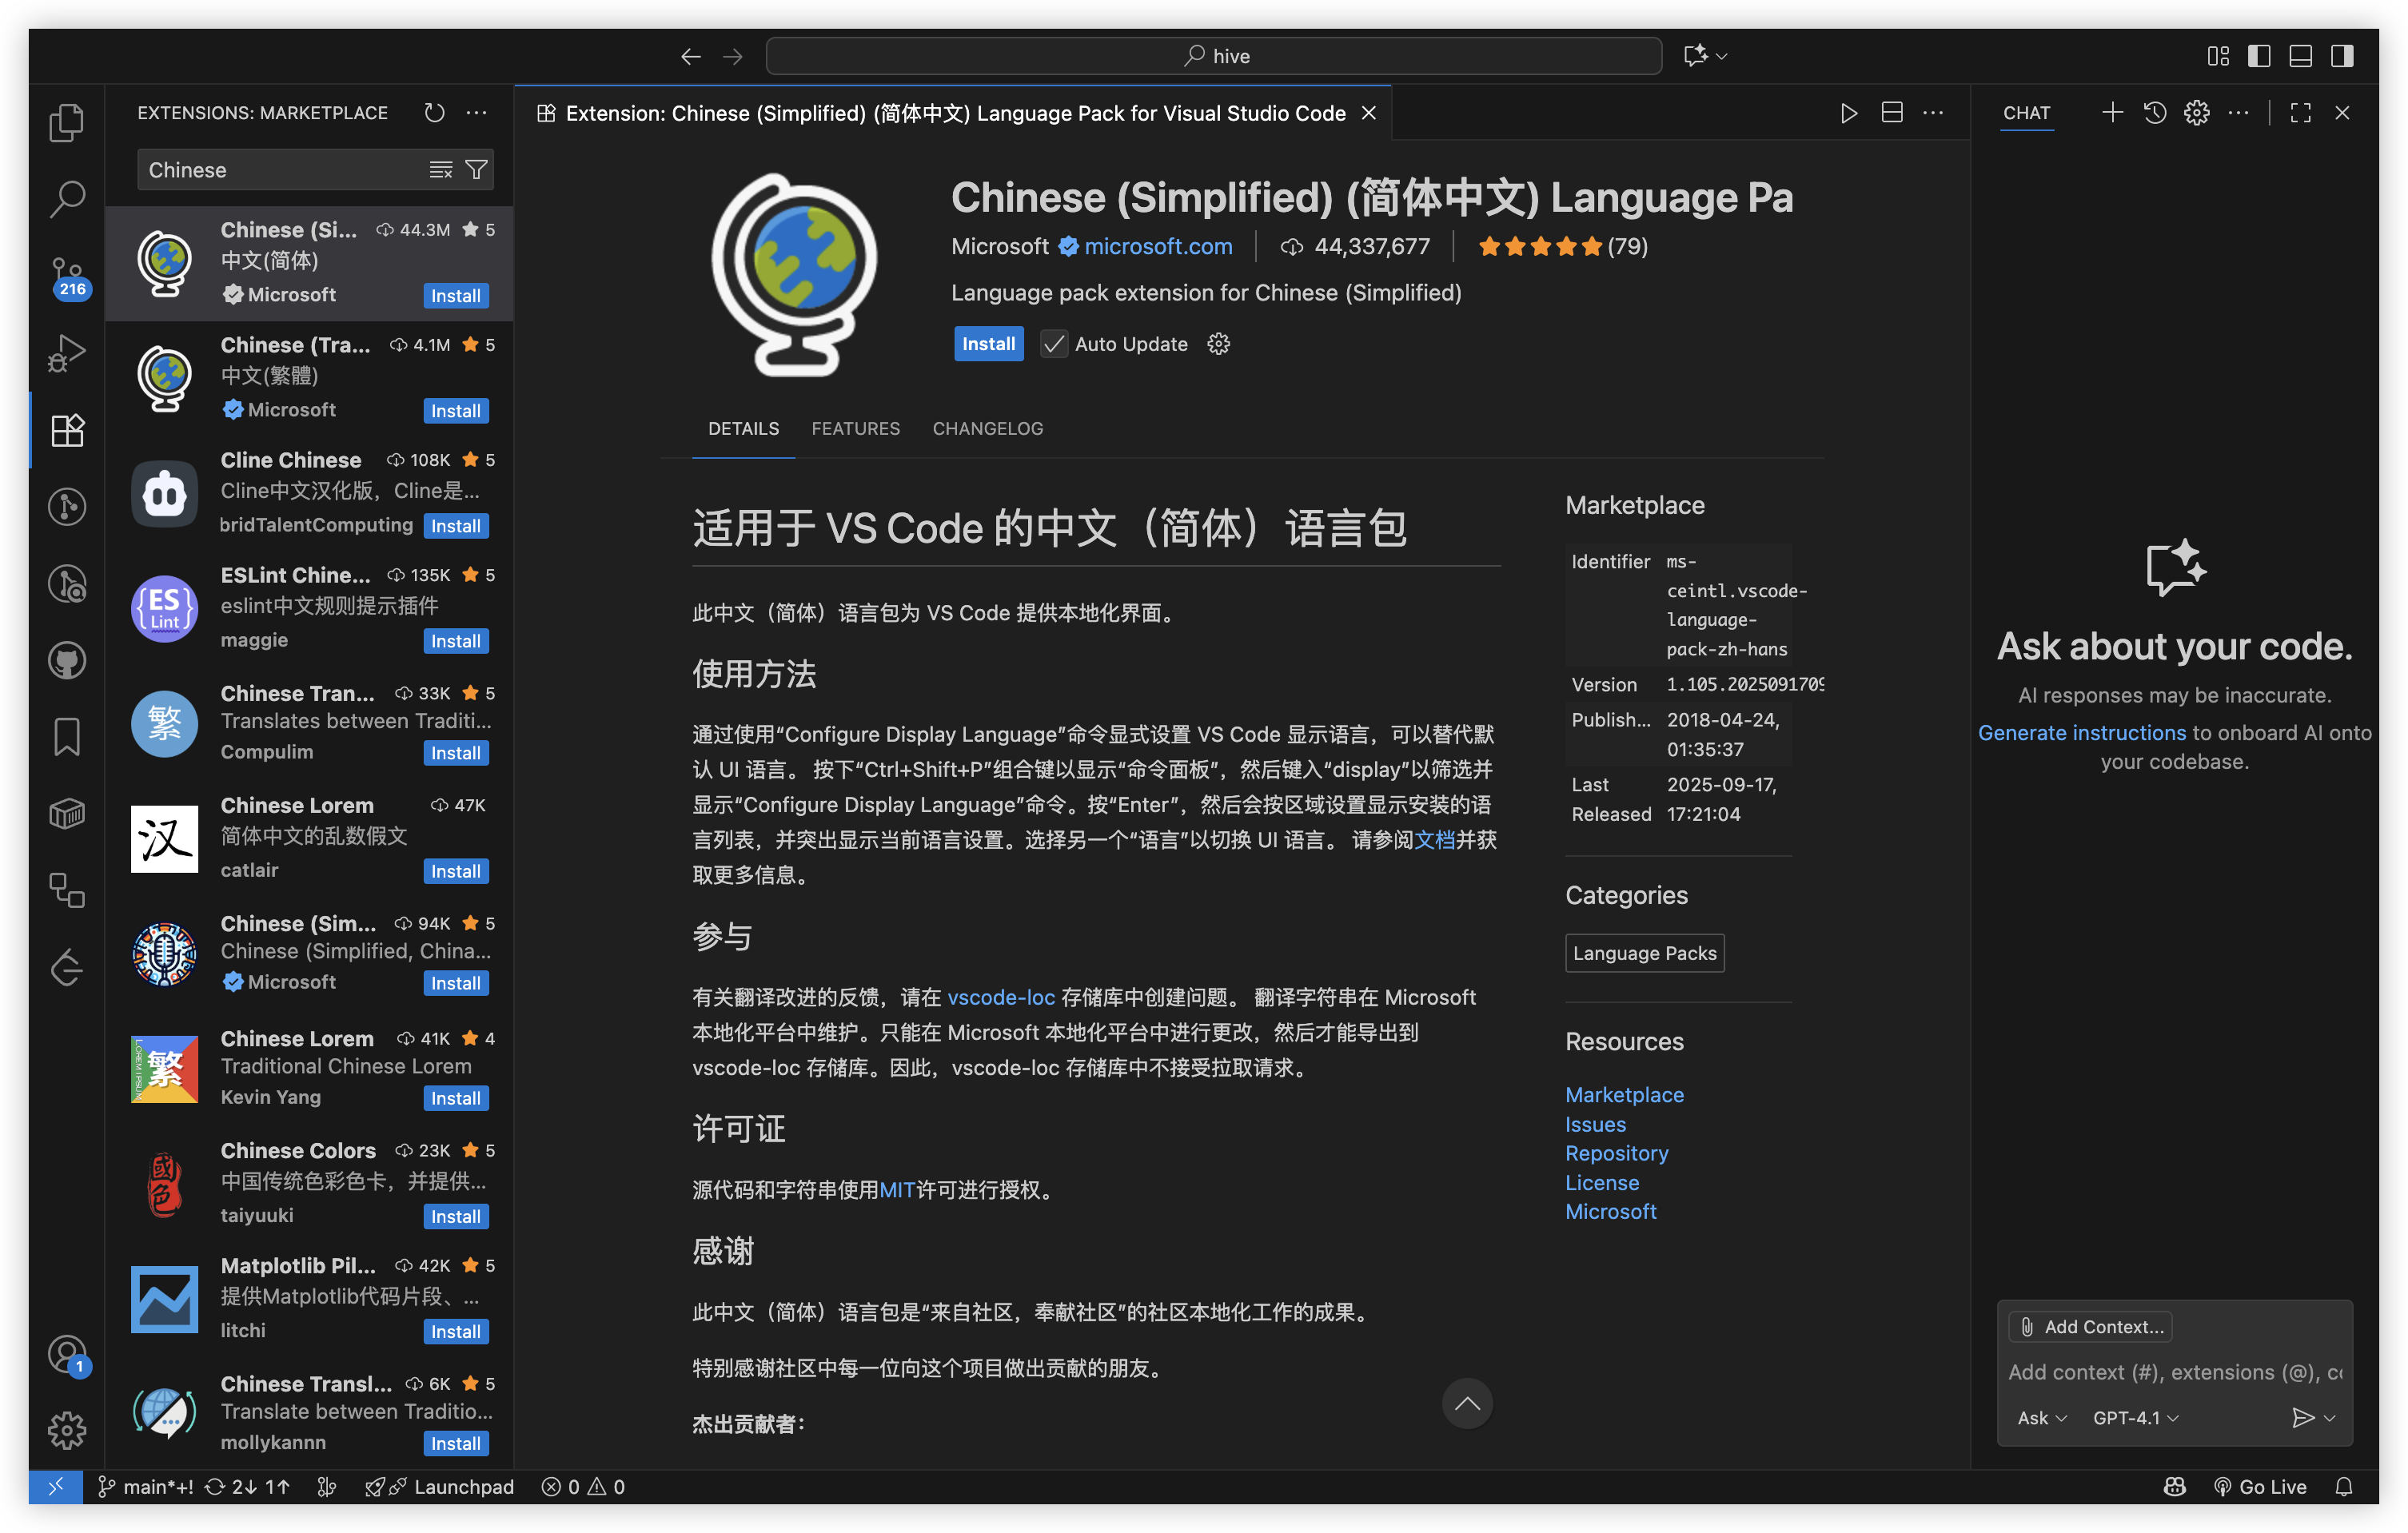The height and width of the screenshot is (1533, 2408).
Task: Toggle the primary side bar layout button
Action: (2258, 56)
